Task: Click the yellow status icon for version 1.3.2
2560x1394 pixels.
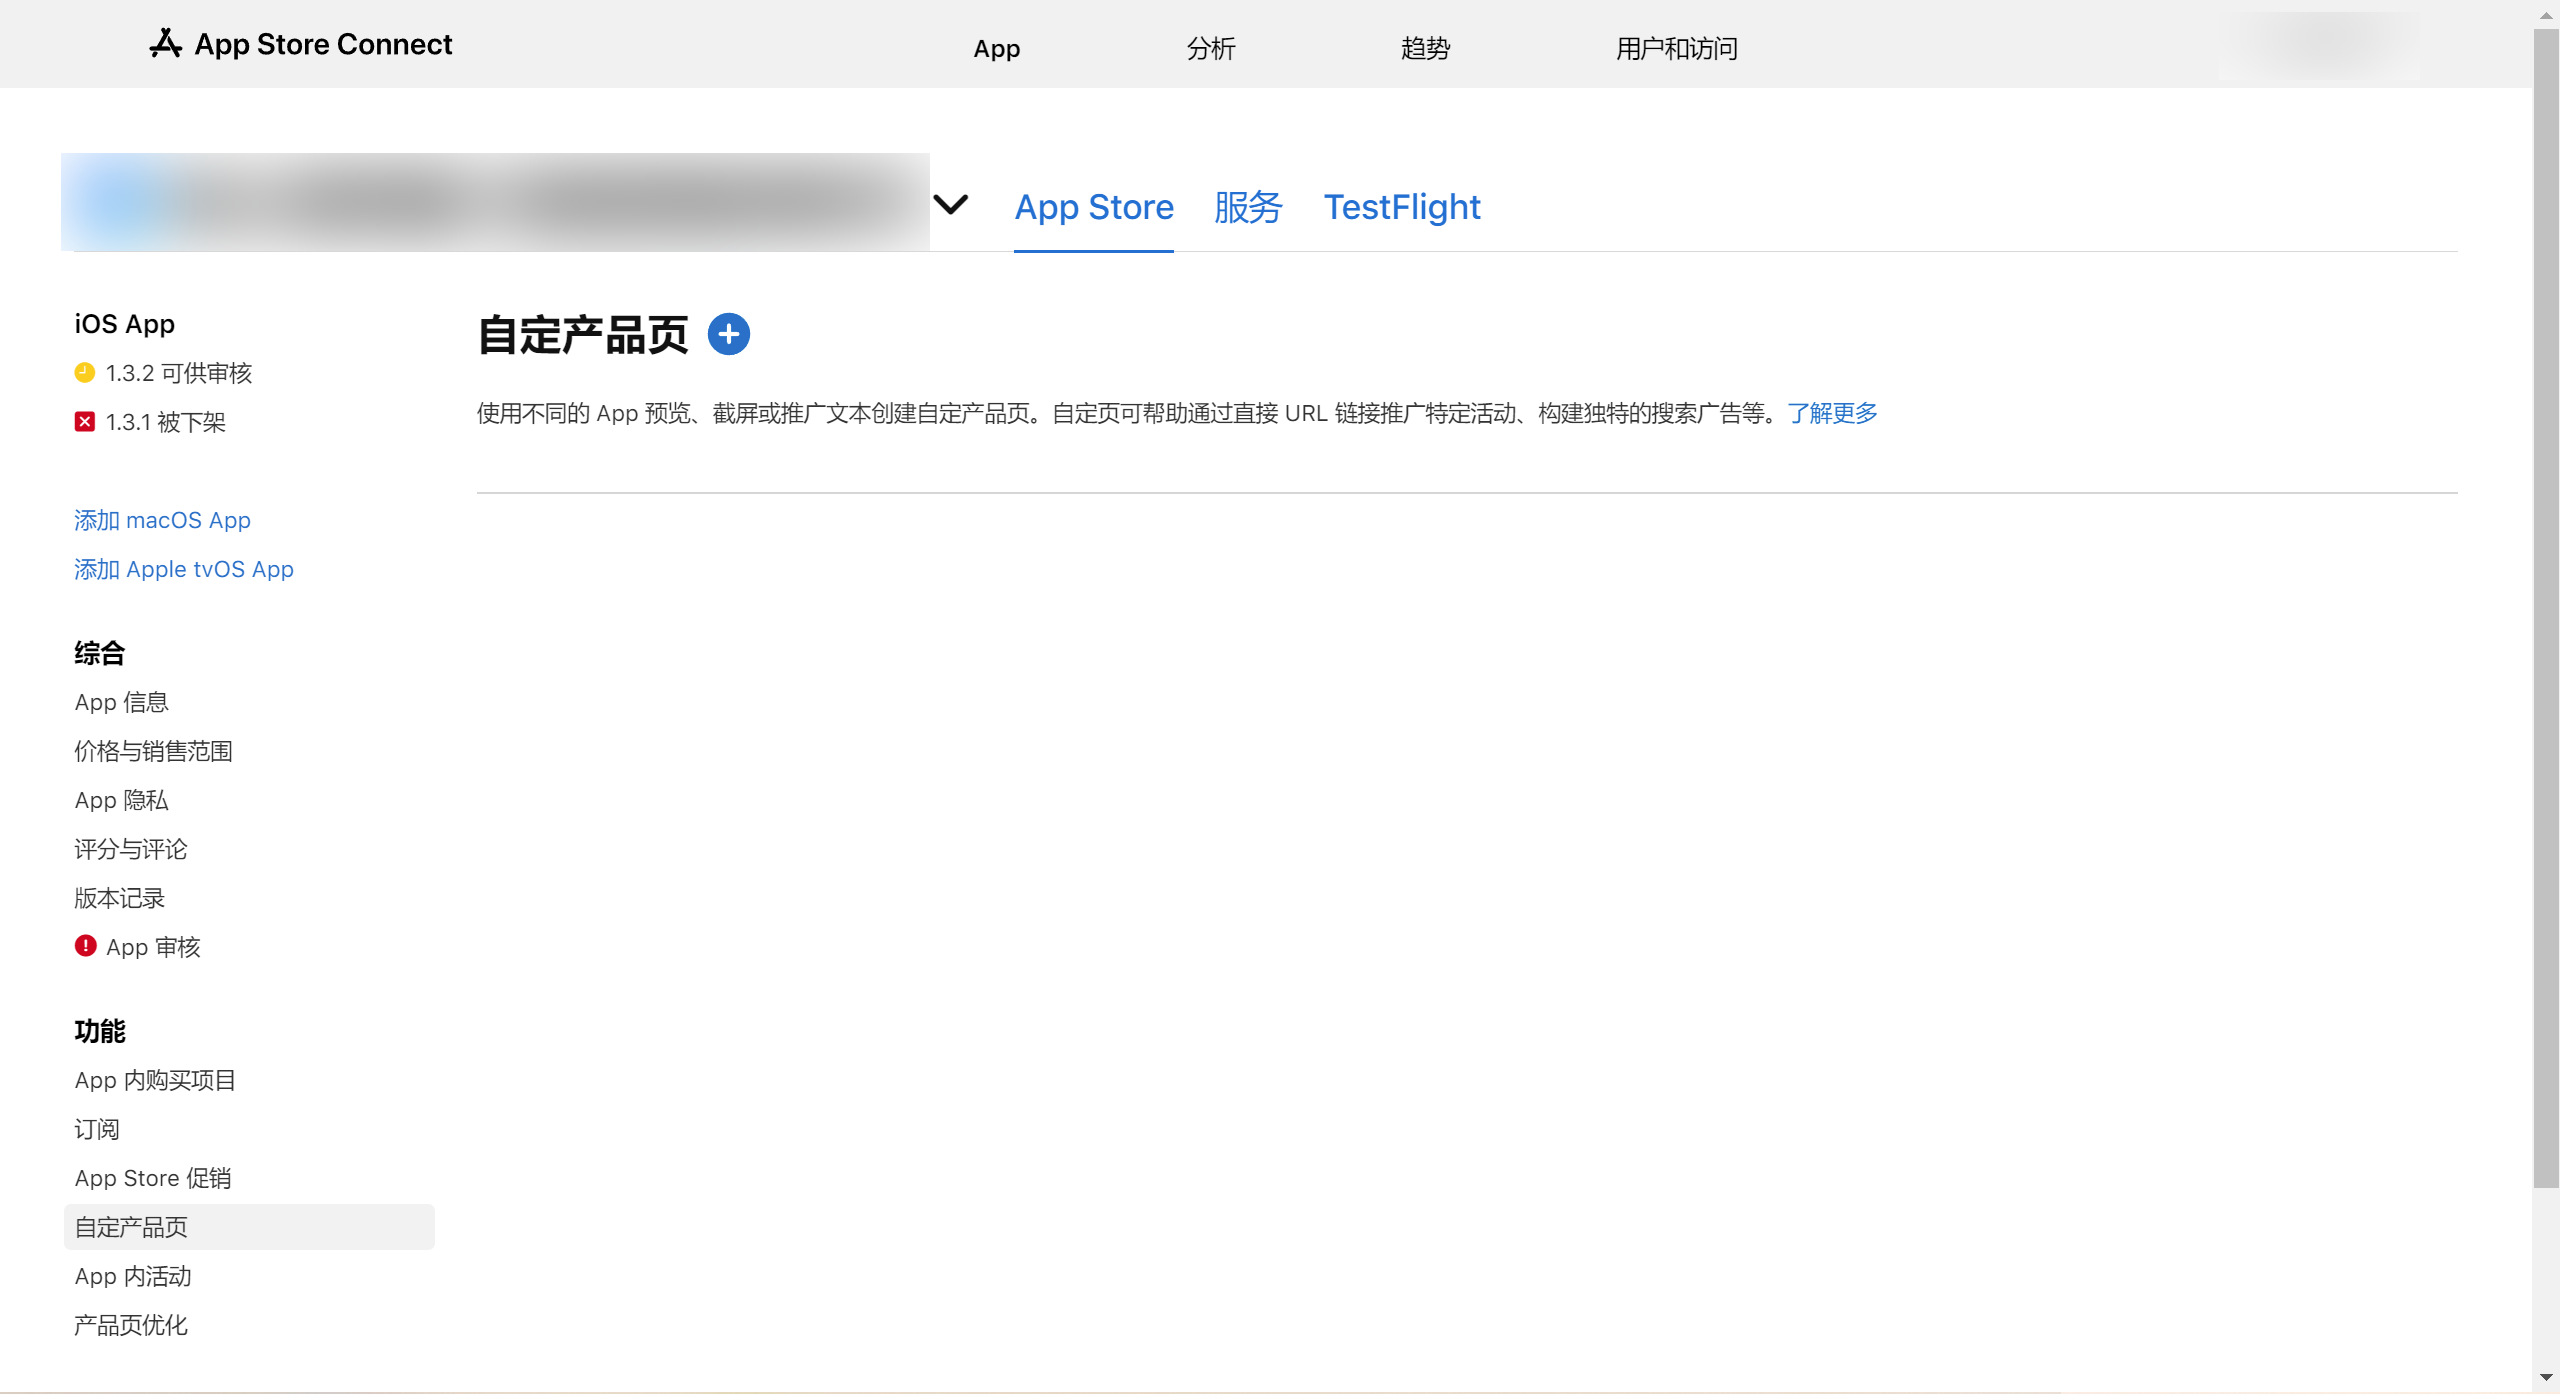Action: pos(85,373)
